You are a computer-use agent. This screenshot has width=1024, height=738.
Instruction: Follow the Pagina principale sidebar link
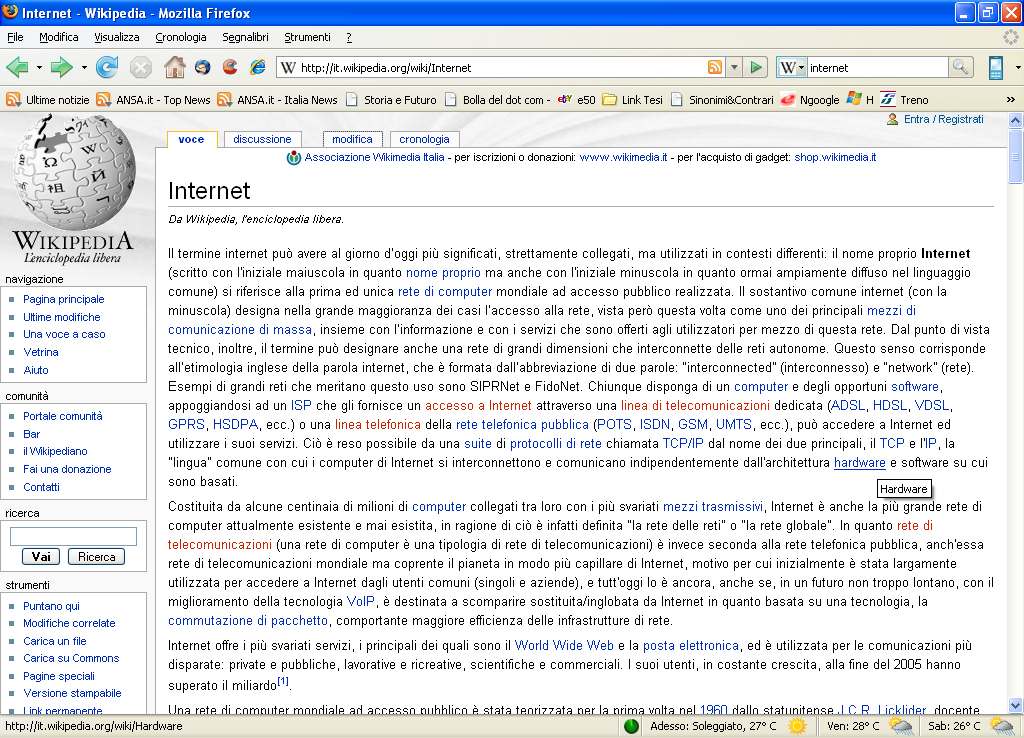[x=63, y=299]
